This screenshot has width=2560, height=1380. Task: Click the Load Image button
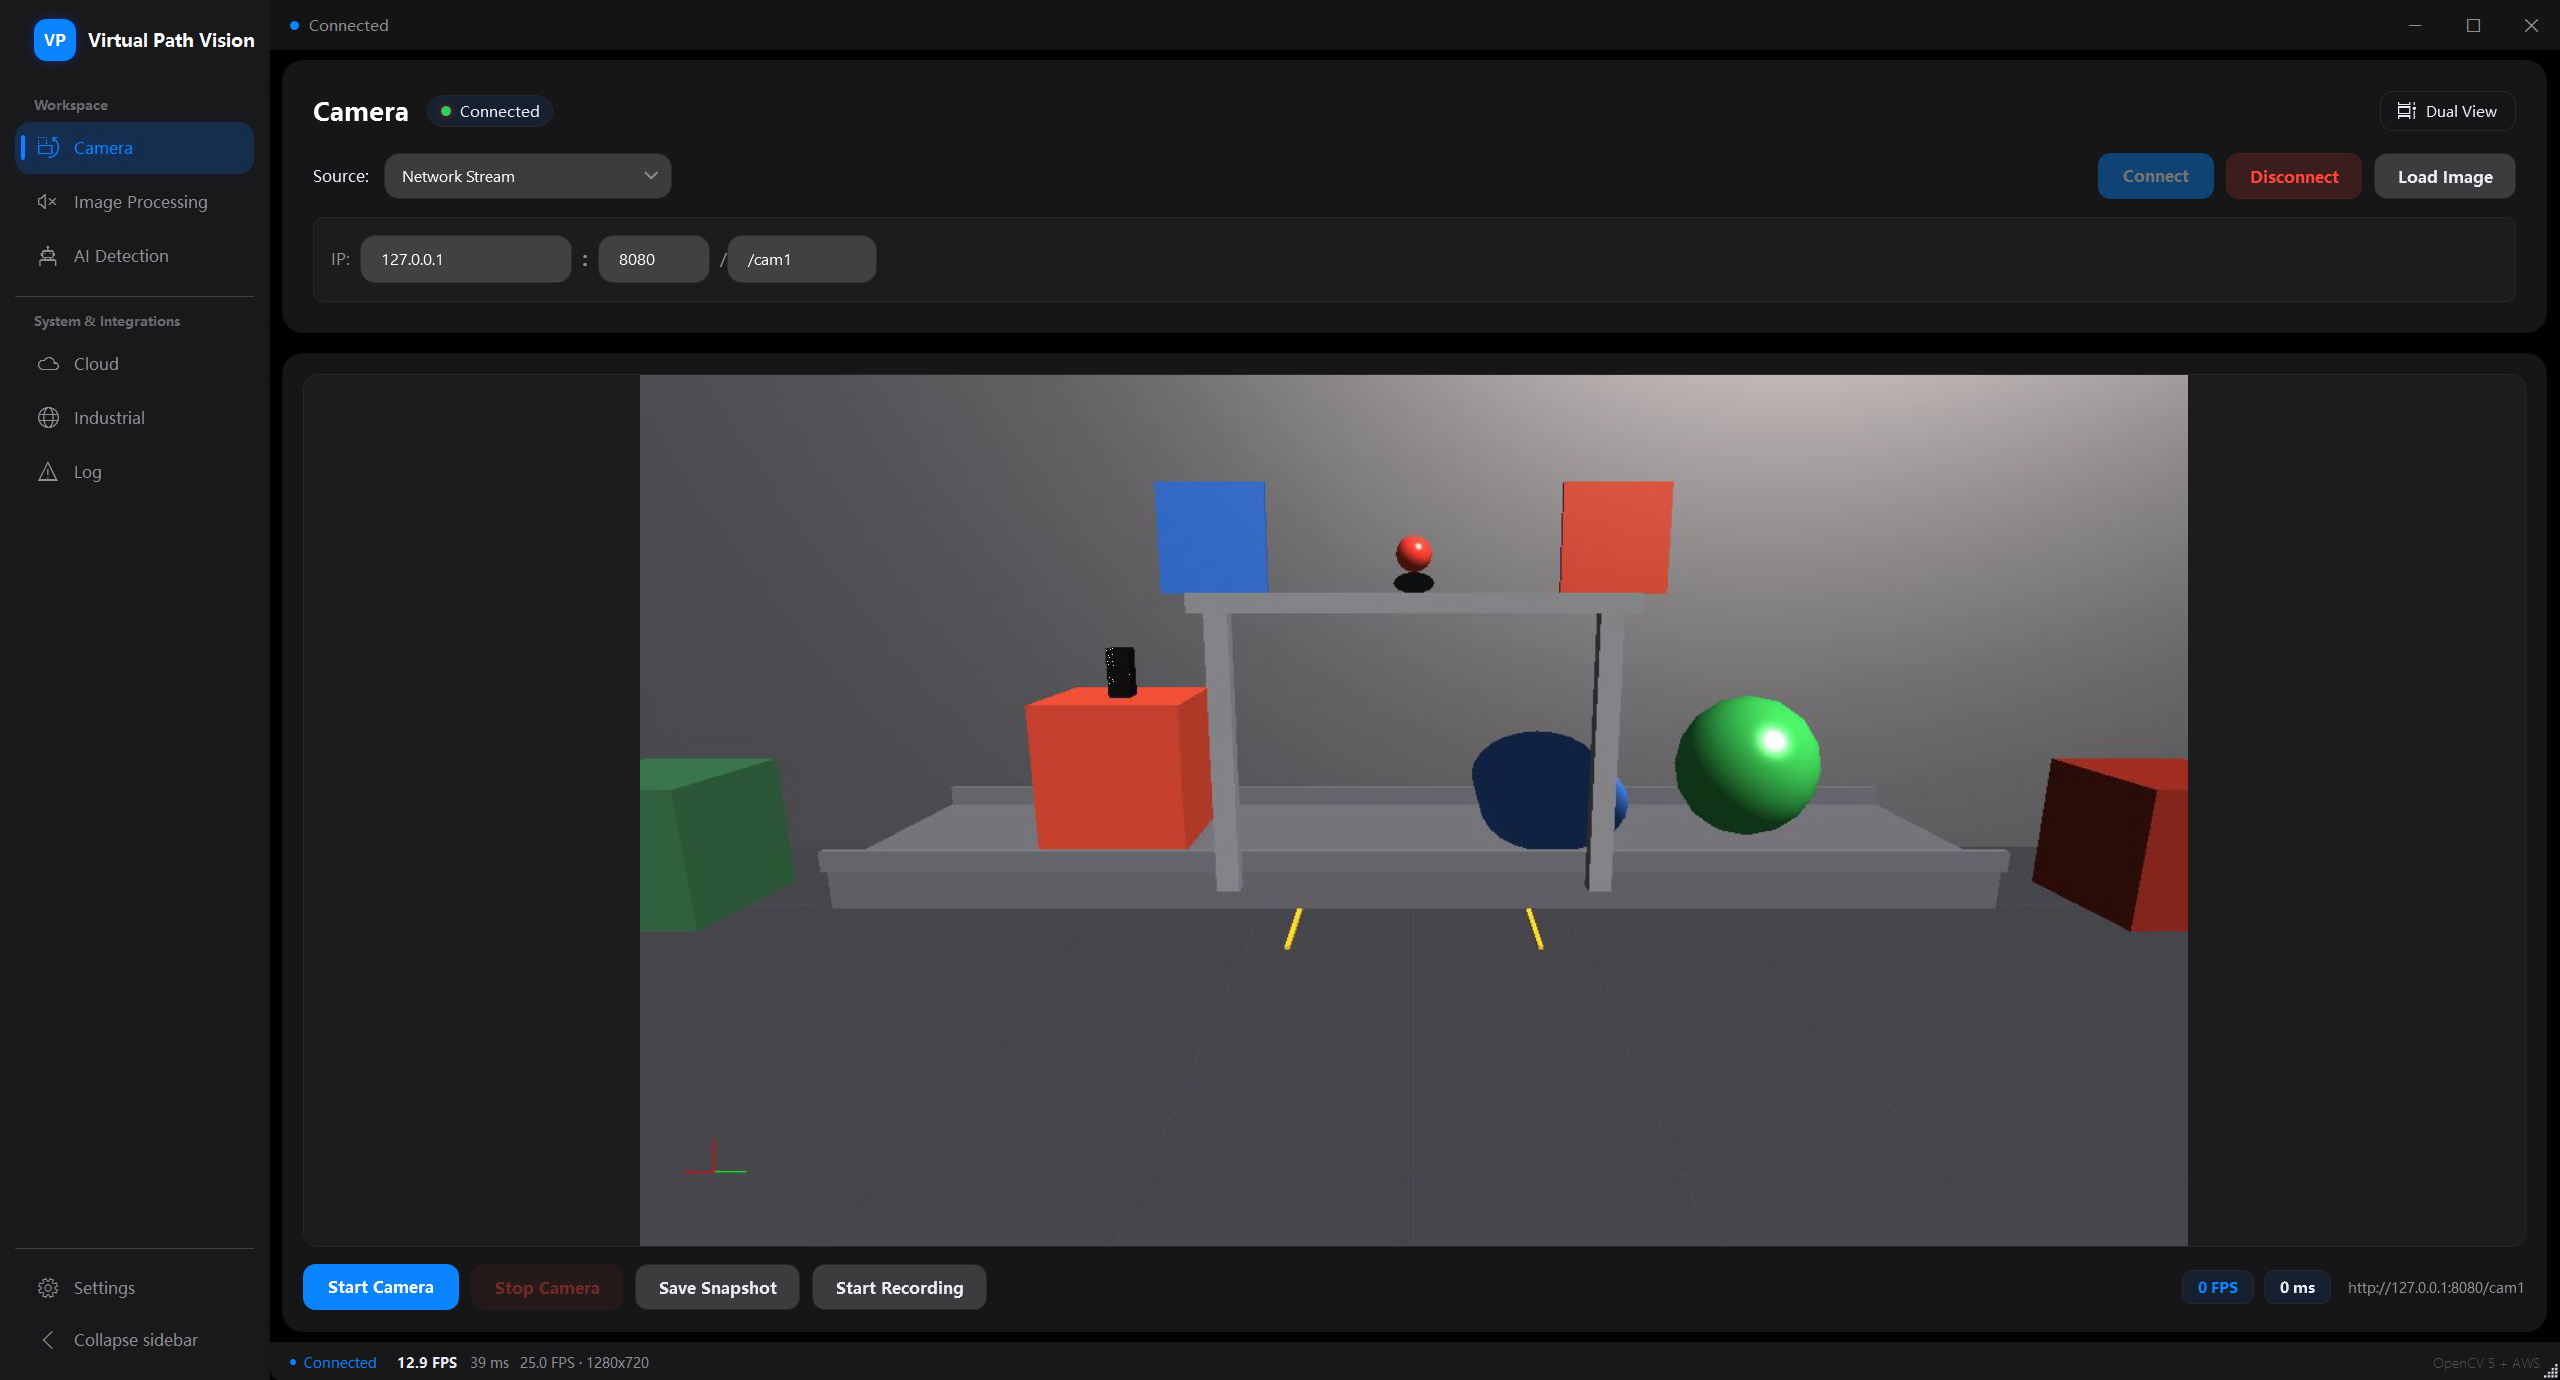coord(2444,176)
